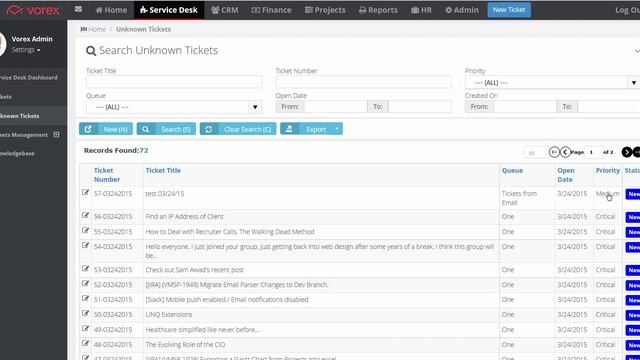The height and width of the screenshot is (360, 640).
Task: Go to the previous page arrow icon
Action: [x=565, y=152]
